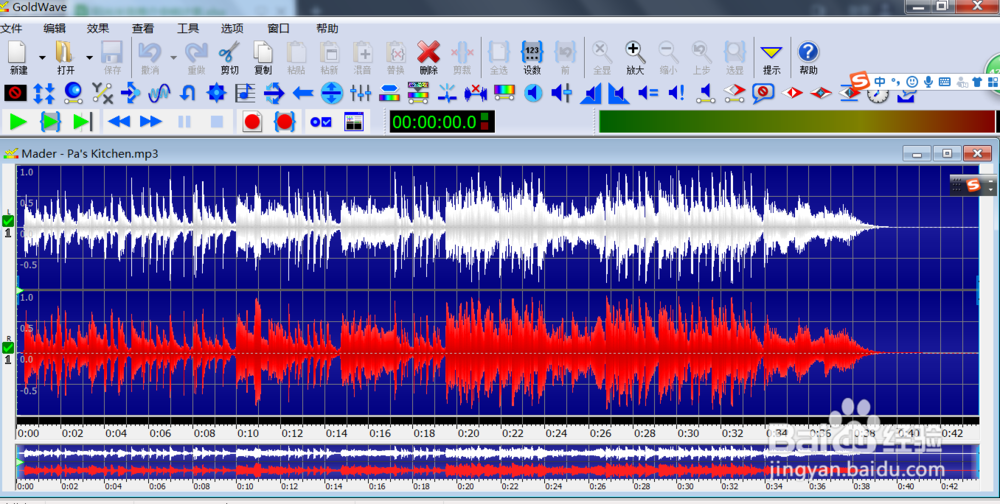Image resolution: width=1000 pixels, height=504 pixels.
Task: Click the fade in rising speaker icon
Action: click(x=591, y=93)
